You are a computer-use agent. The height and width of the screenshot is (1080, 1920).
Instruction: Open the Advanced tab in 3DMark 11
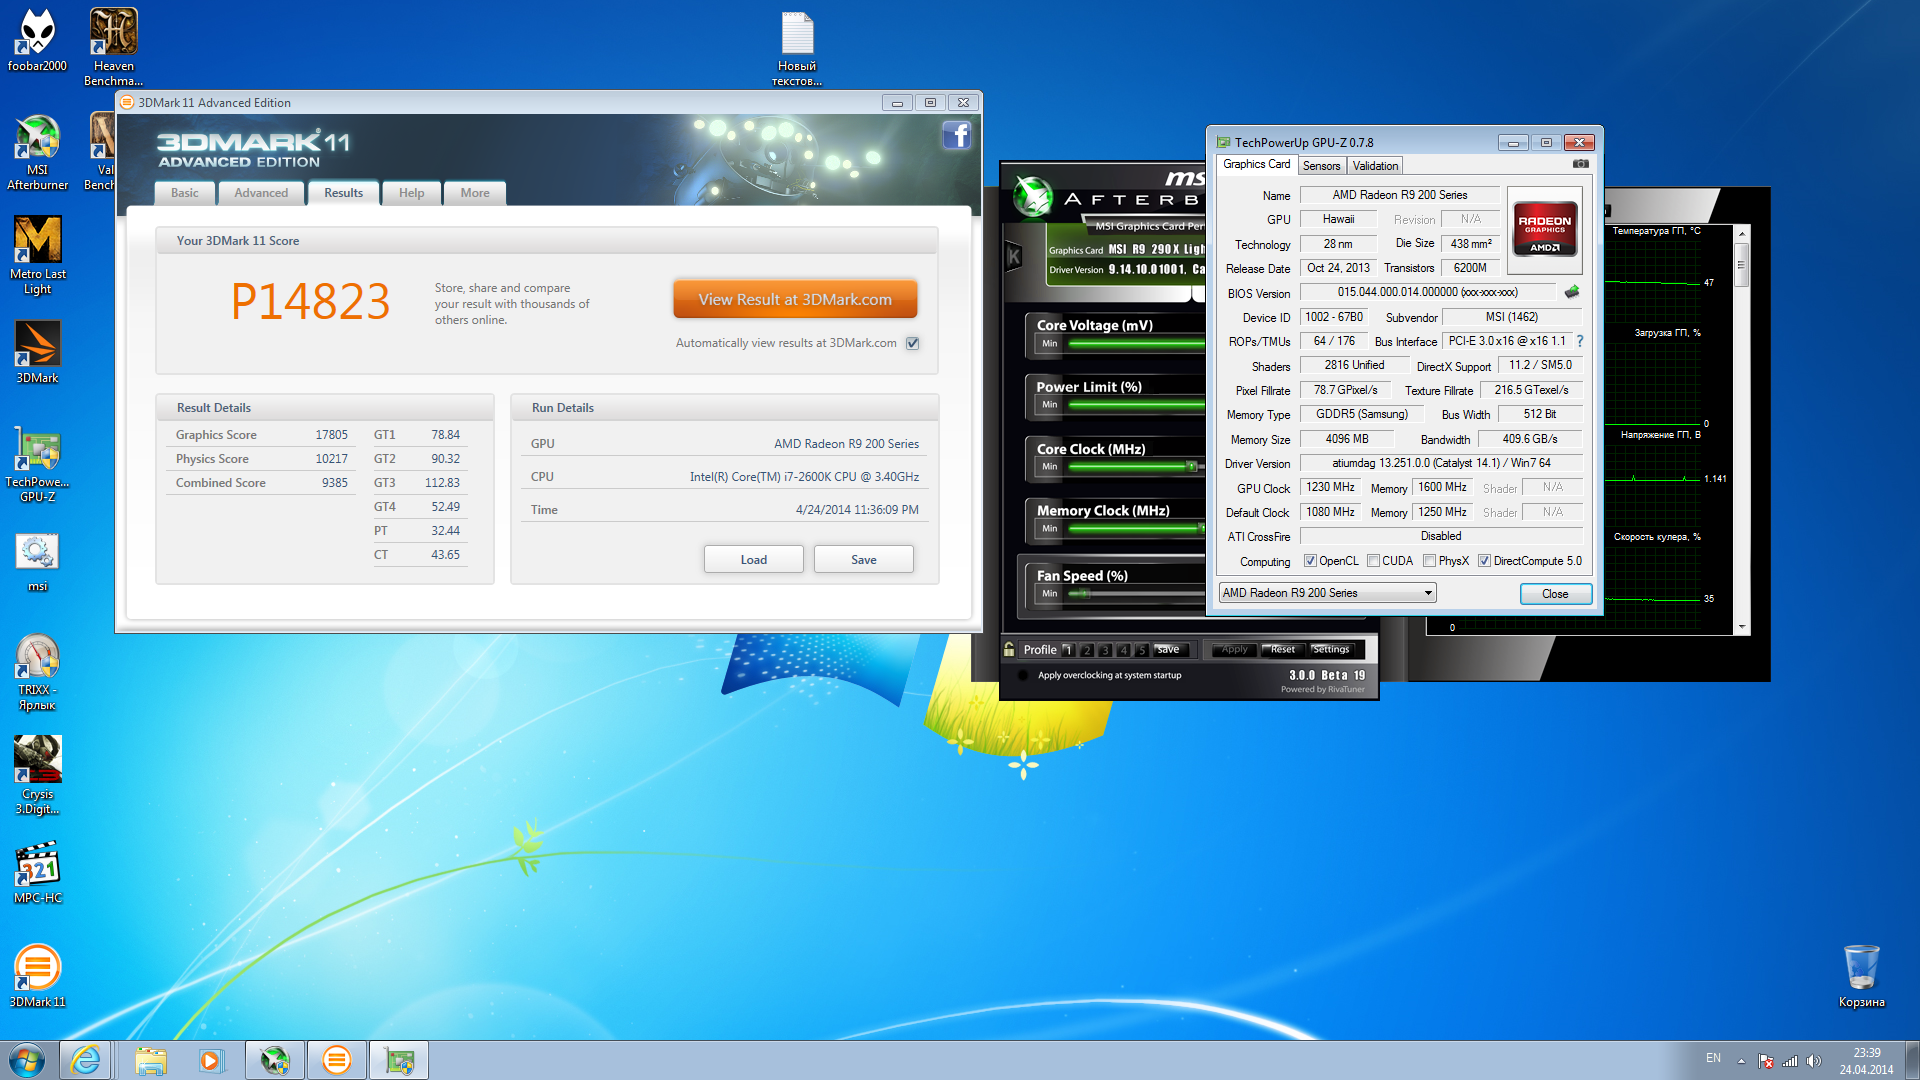tap(261, 193)
